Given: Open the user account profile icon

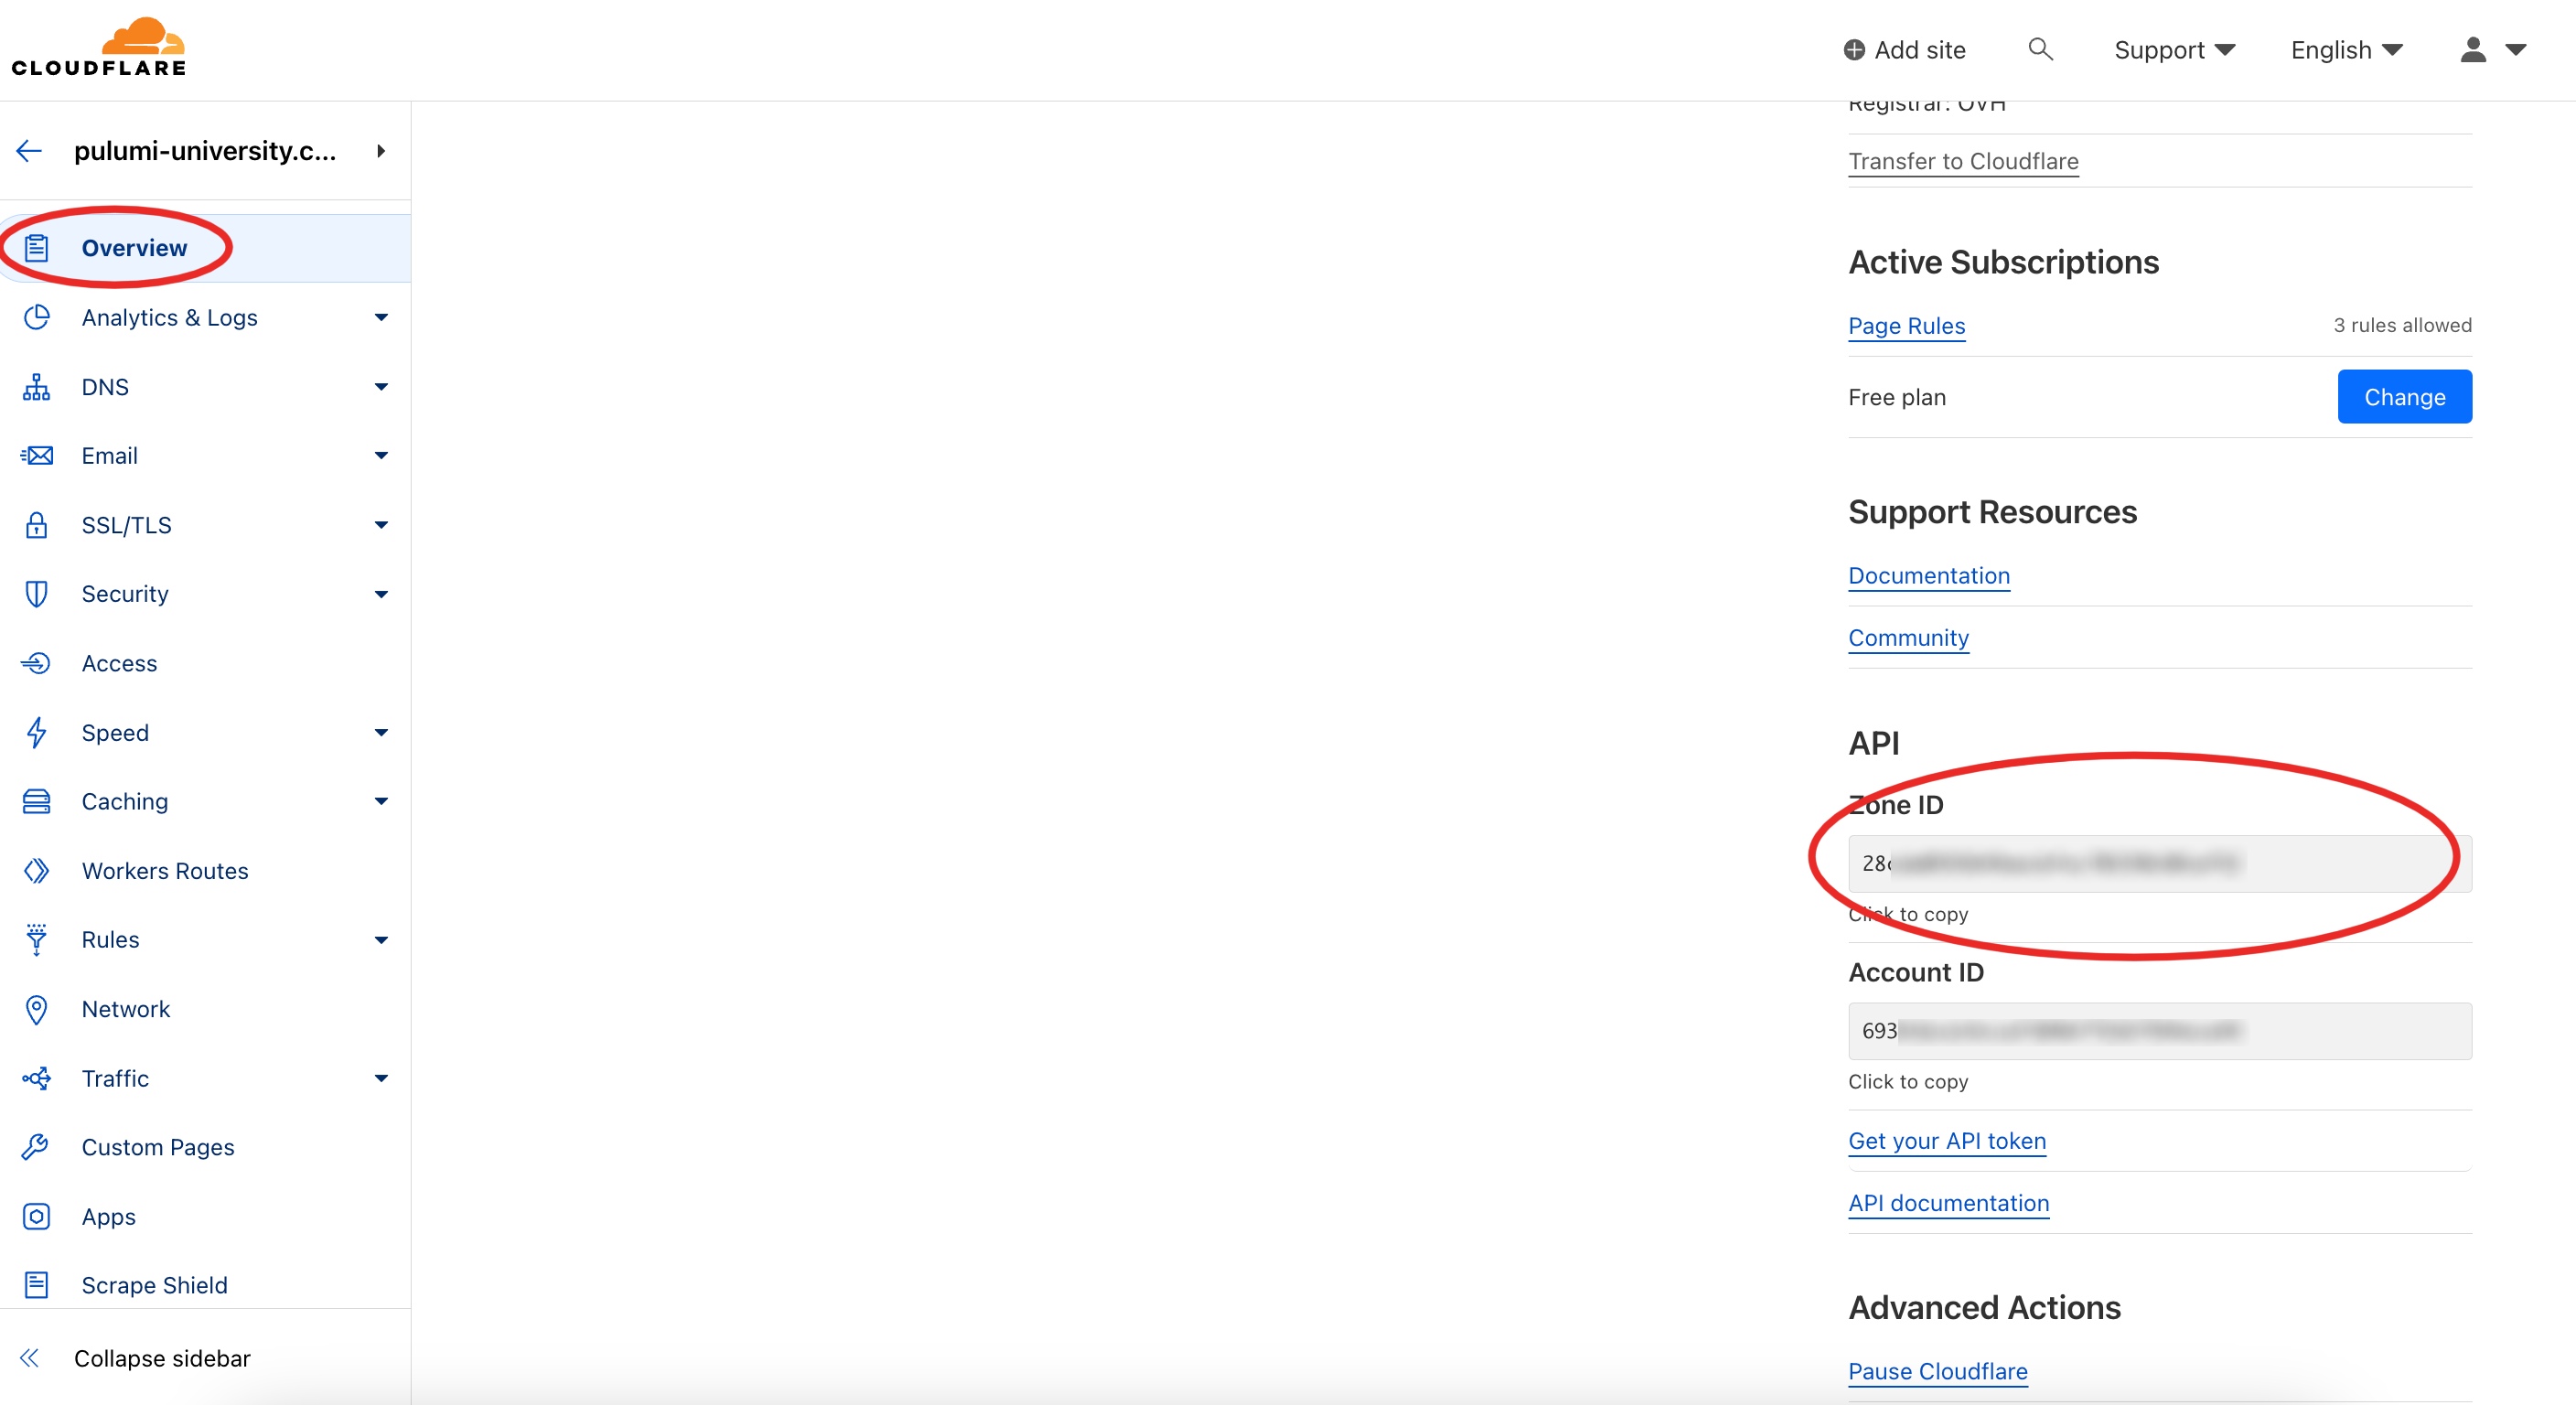Looking at the screenshot, I should point(2473,50).
